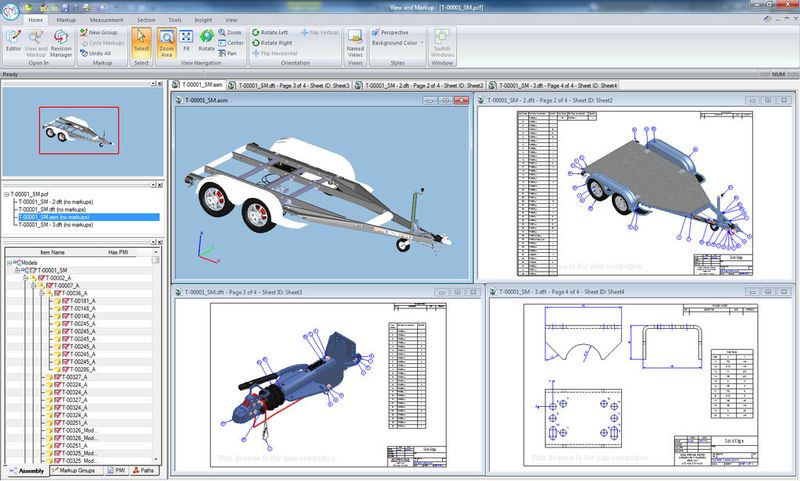Click the Paths tab icon

click(x=136, y=470)
